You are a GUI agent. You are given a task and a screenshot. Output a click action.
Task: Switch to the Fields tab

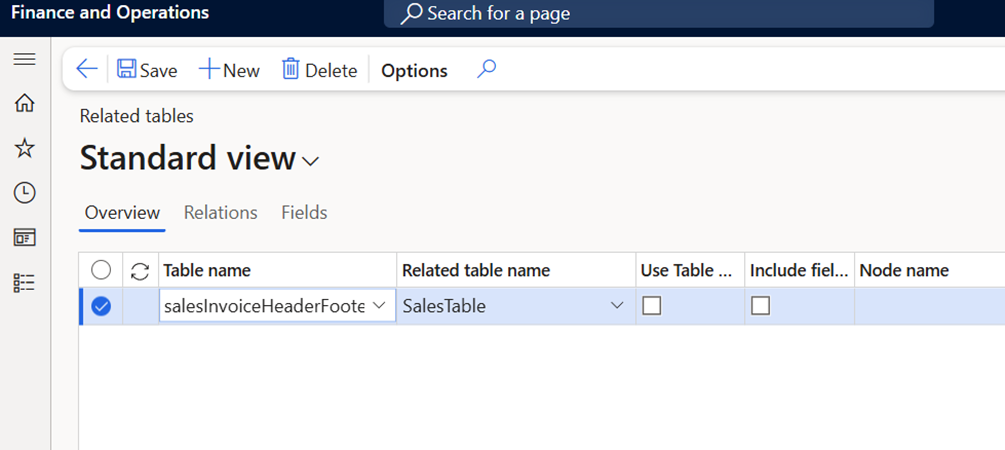tap(304, 212)
